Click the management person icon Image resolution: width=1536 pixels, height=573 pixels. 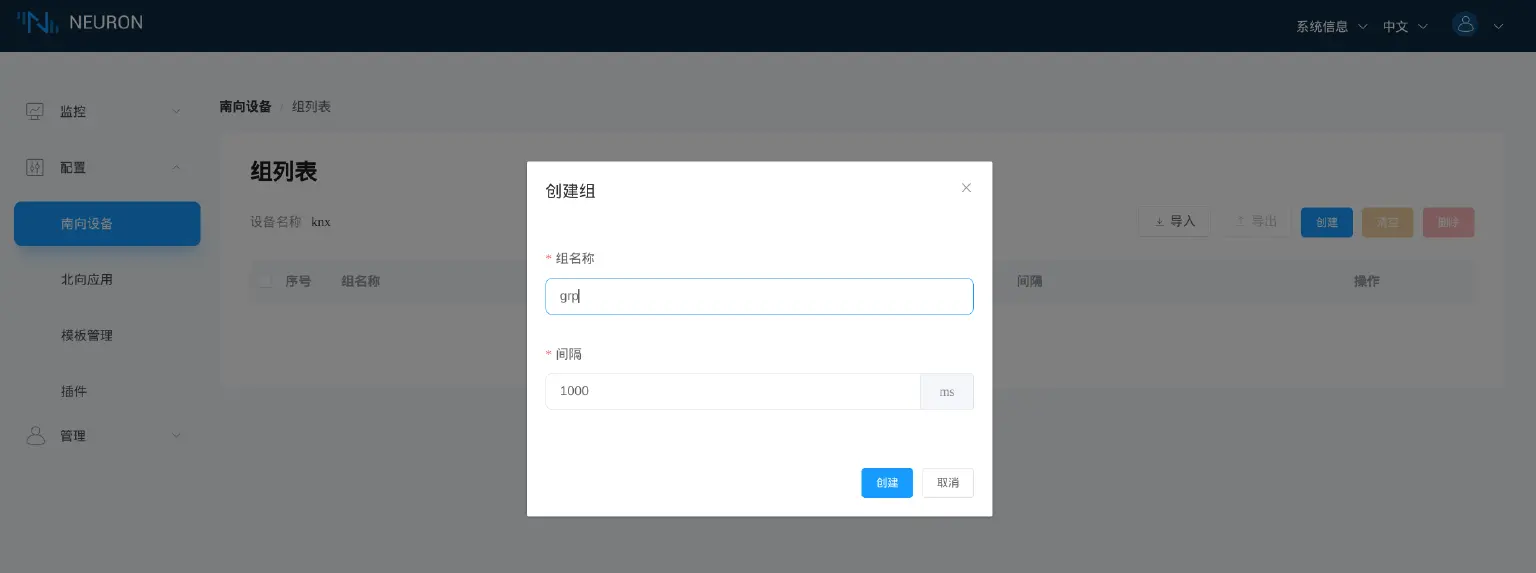click(x=35, y=436)
